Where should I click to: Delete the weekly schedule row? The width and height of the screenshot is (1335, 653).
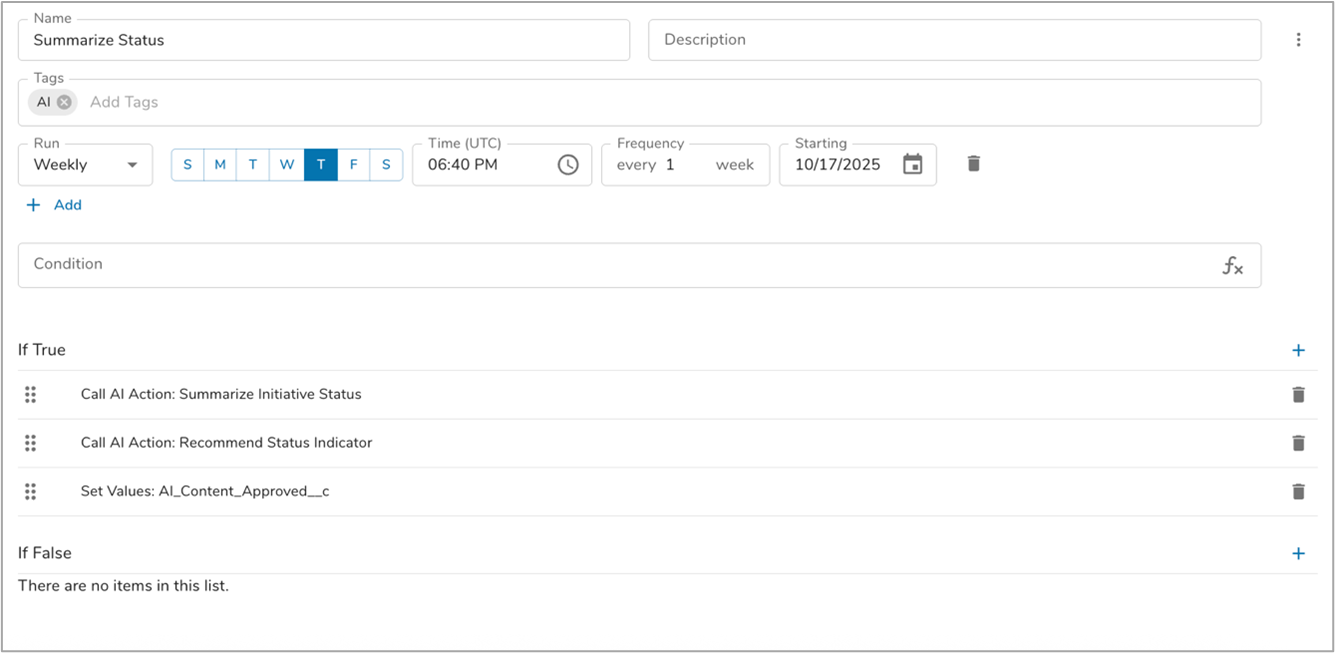[x=974, y=163]
